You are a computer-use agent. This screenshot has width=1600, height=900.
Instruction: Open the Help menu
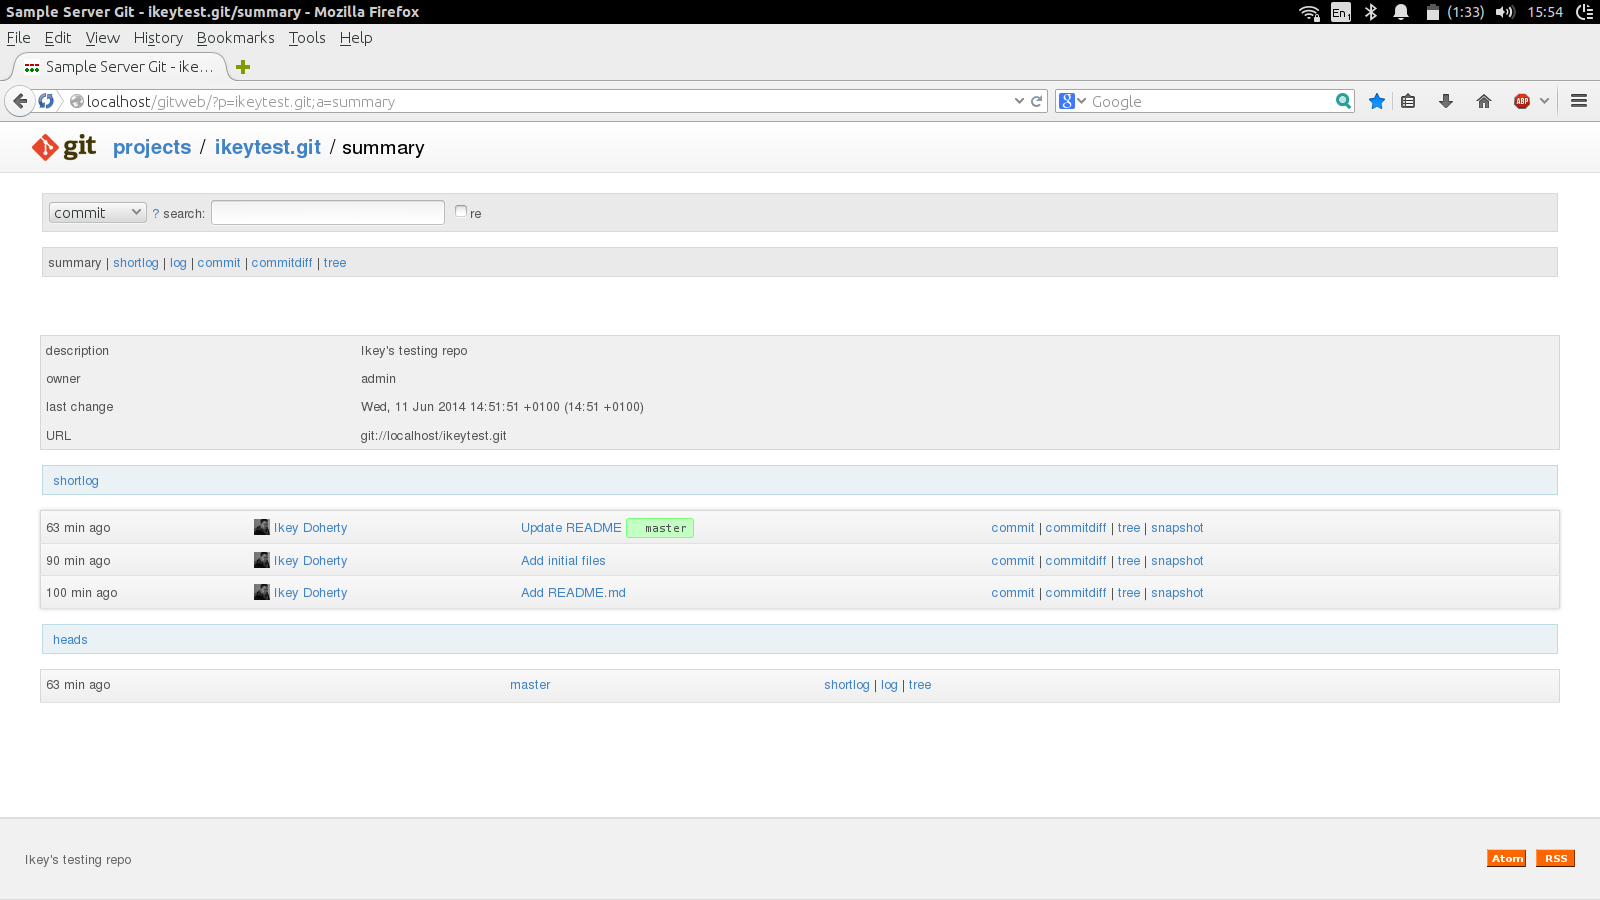[x=356, y=38]
